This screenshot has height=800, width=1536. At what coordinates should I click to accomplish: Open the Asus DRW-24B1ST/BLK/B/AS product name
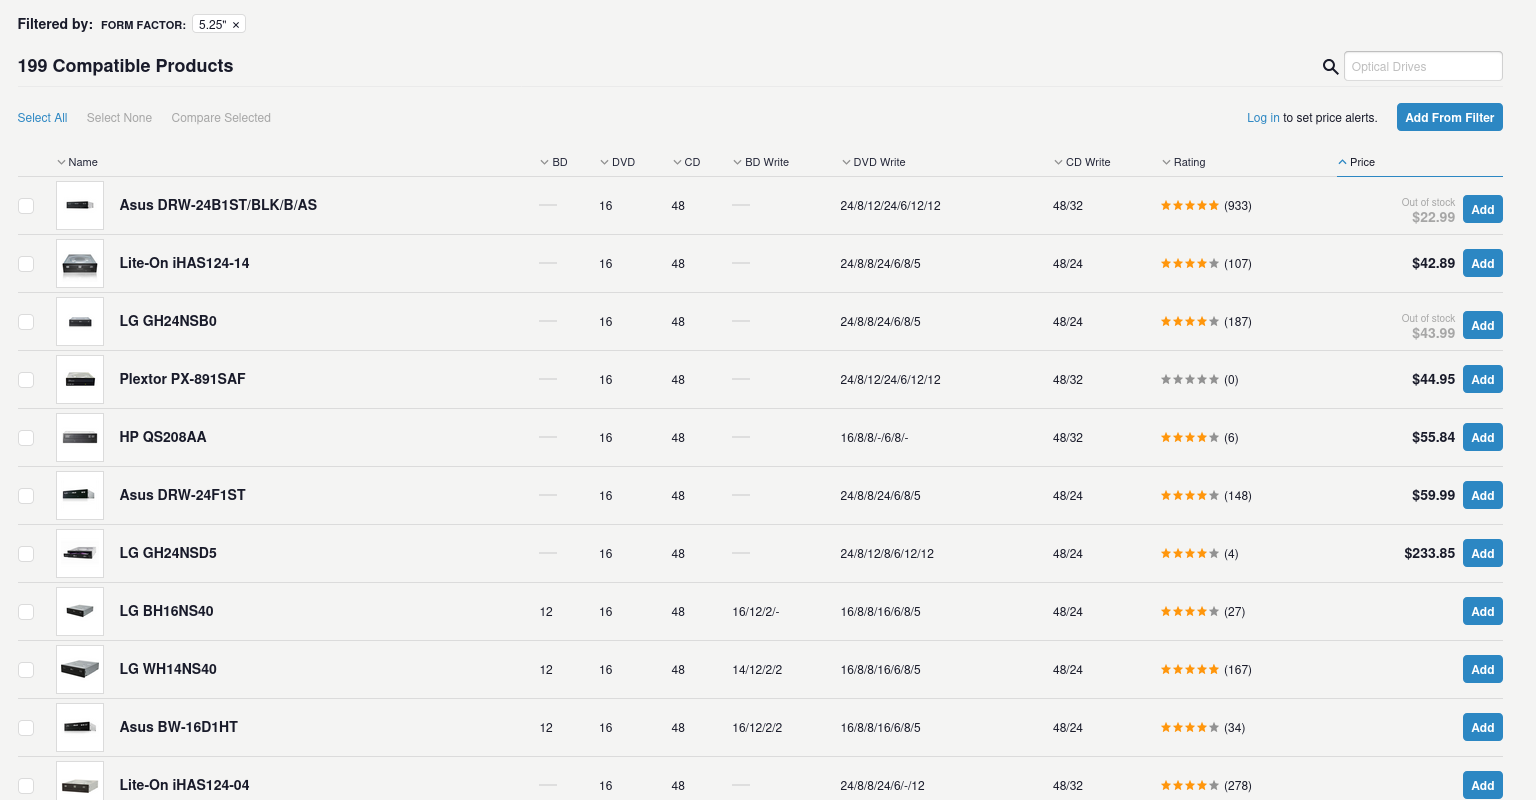tap(218, 205)
